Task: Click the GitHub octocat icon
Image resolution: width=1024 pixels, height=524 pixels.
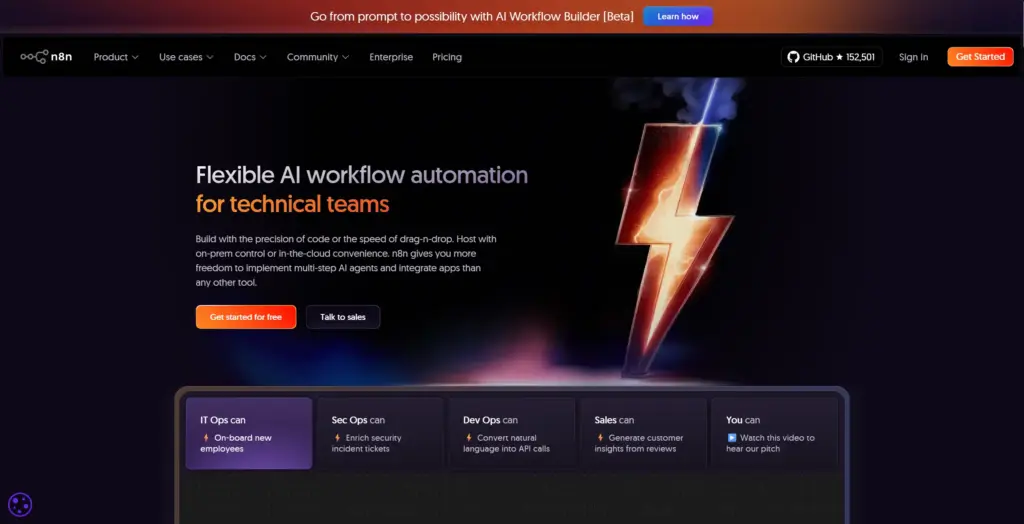Action: coord(794,57)
